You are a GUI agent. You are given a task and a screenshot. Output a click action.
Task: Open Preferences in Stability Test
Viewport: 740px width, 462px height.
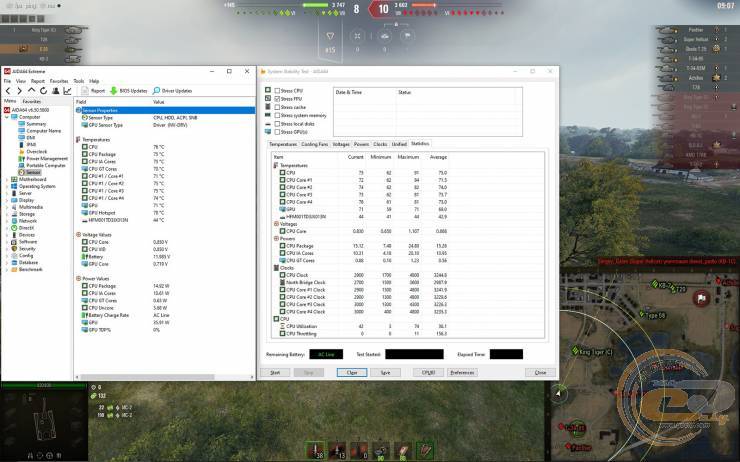click(x=462, y=372)
